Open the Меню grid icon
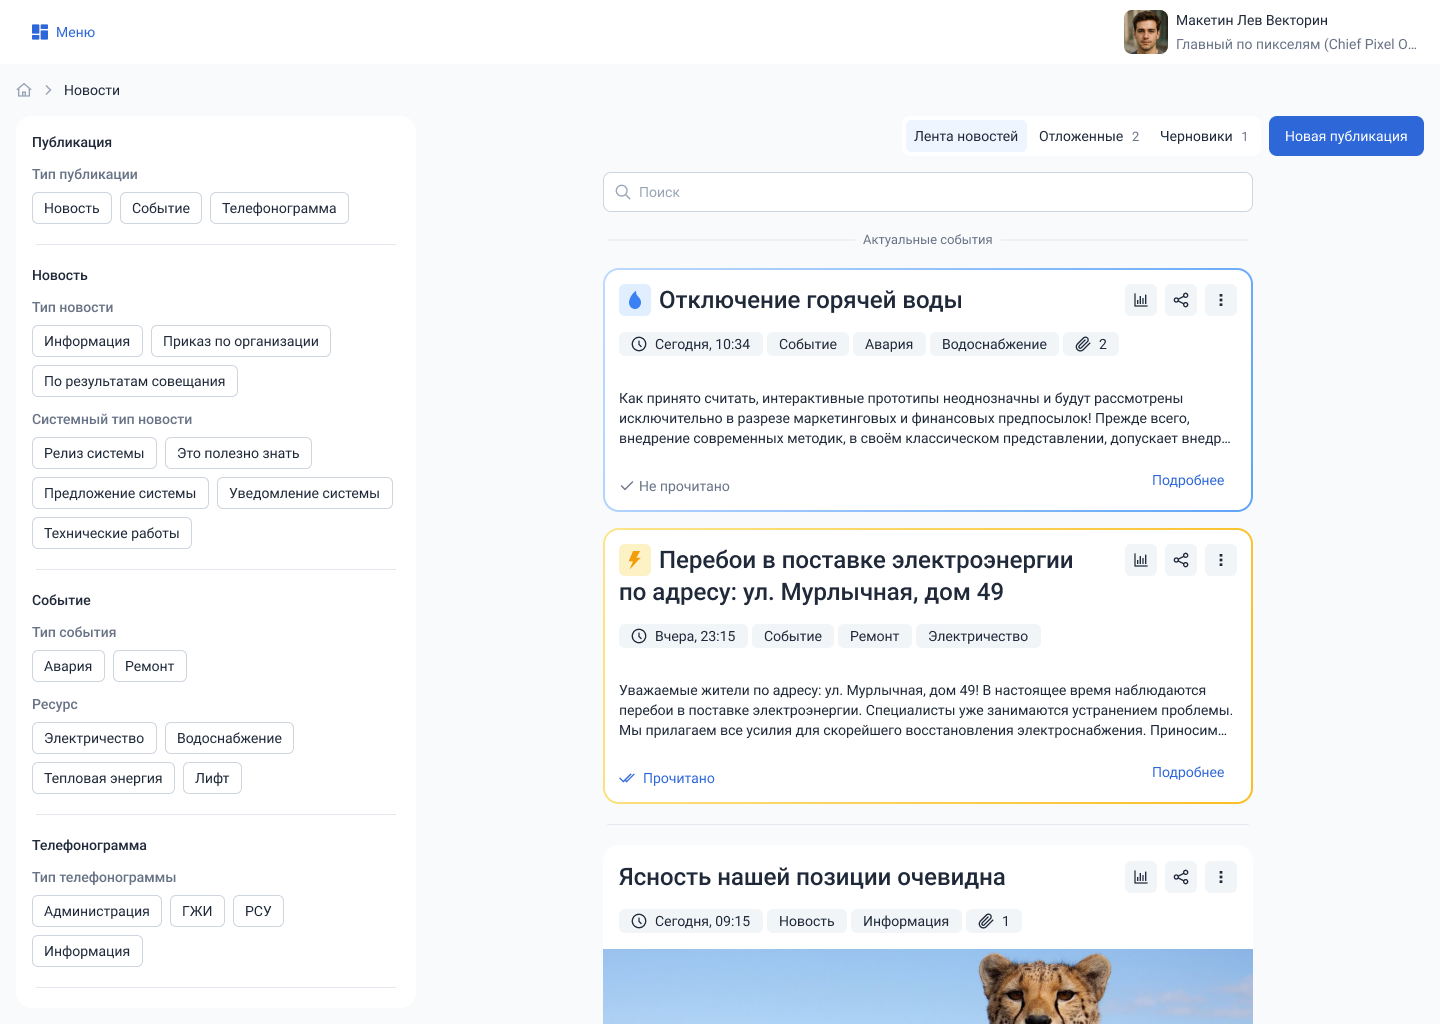The height and width of the screenshot is (1024, 1440). [x=40, y=32]
